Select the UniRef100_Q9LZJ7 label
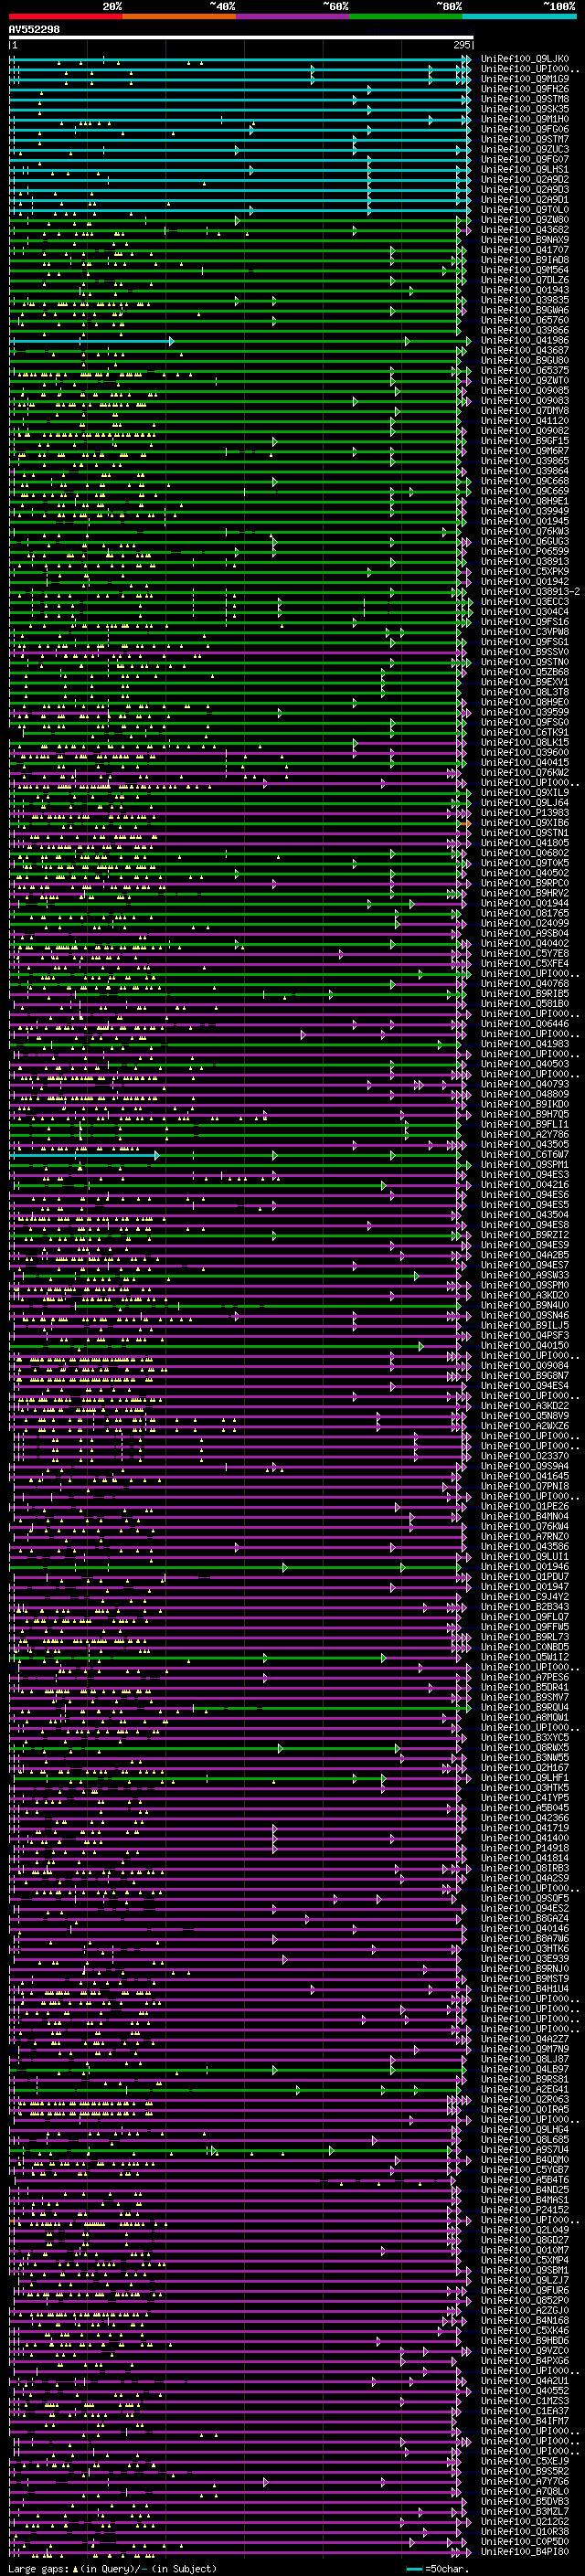The height and width of the screenshot is (2576, 585). [x=525, y=2280]
